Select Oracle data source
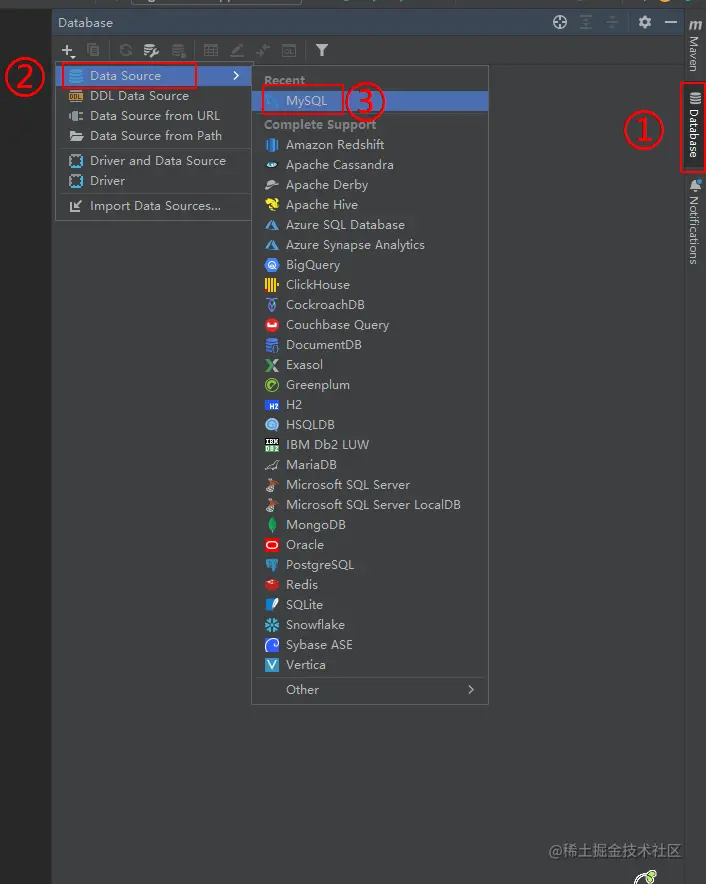 370,545
